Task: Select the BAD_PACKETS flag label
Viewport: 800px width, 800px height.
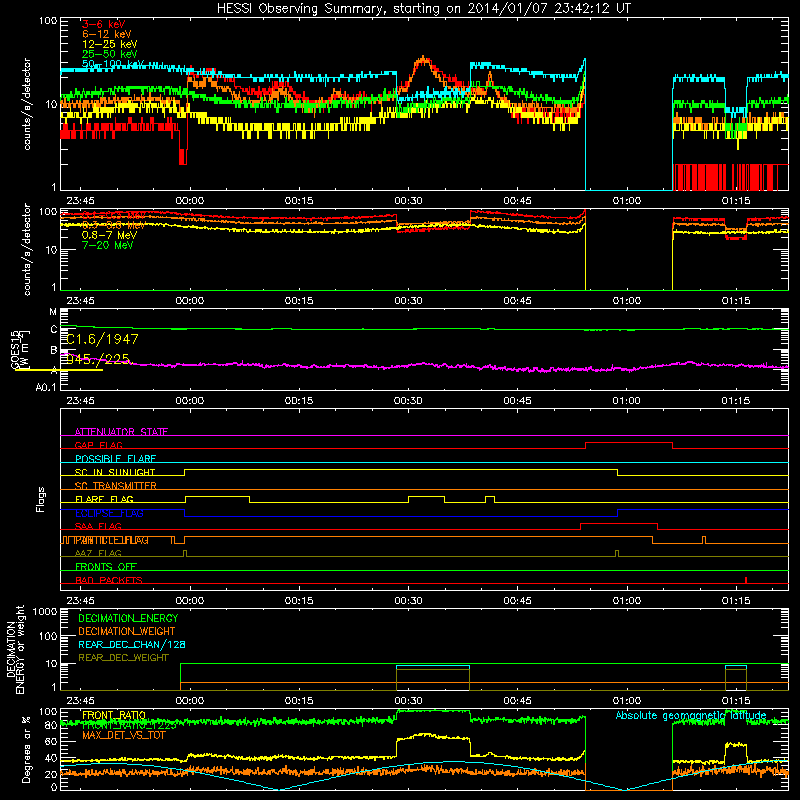Action: [109, 581]
